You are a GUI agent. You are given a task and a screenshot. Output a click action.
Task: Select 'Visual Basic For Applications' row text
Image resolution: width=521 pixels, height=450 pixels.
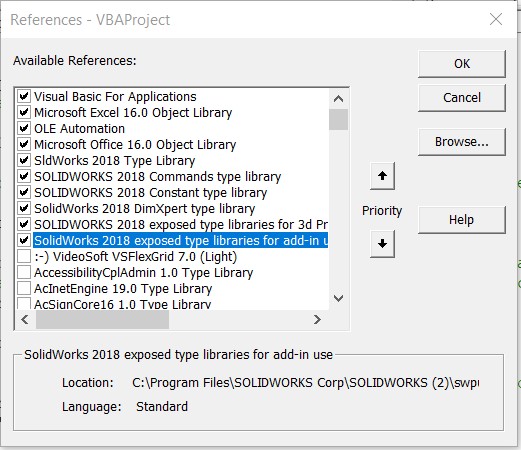(x=115, y=96)
